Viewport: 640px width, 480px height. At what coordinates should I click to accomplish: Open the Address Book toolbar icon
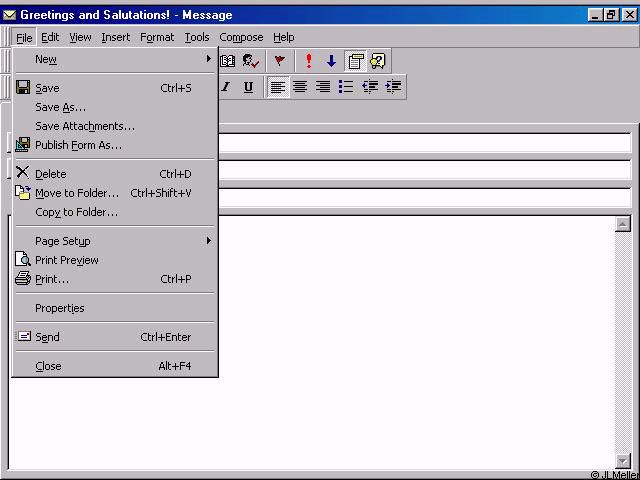228,61
